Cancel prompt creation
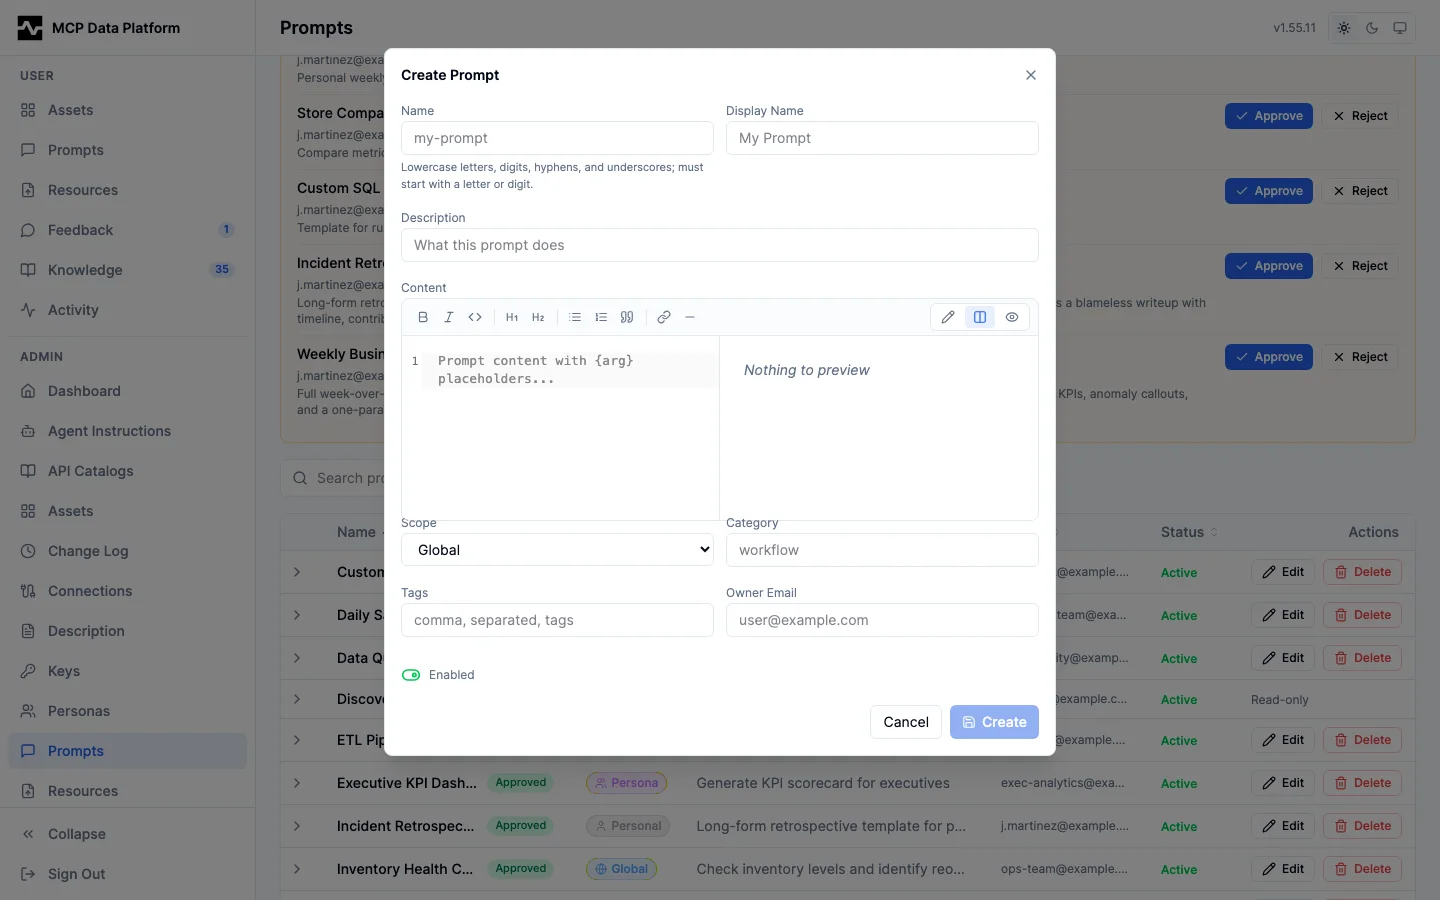Screen dimensions: 1440x900 (906, 722)
